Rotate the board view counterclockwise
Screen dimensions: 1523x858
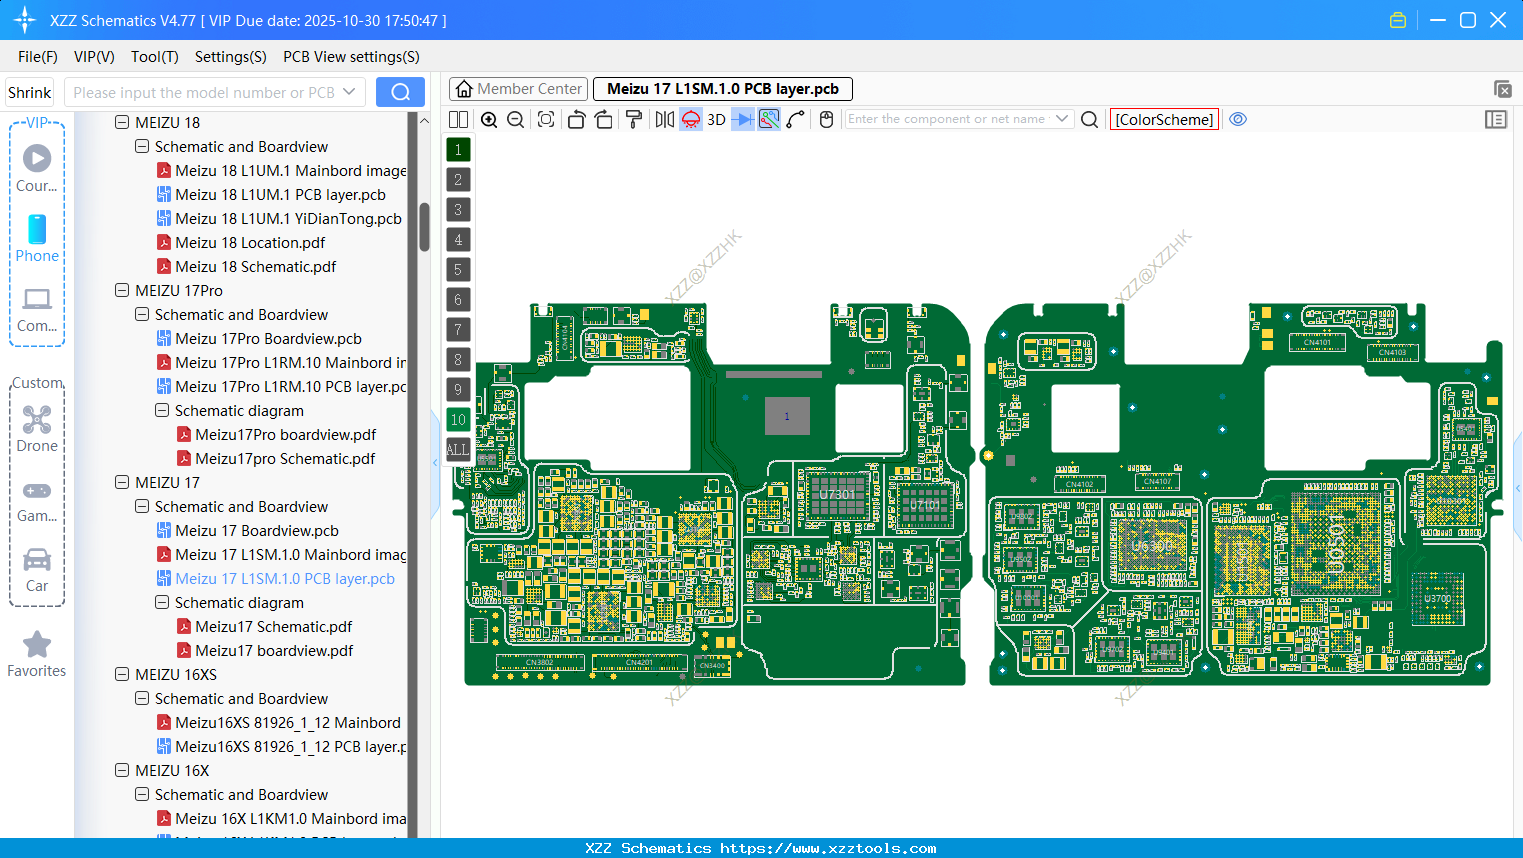point(576,119)
